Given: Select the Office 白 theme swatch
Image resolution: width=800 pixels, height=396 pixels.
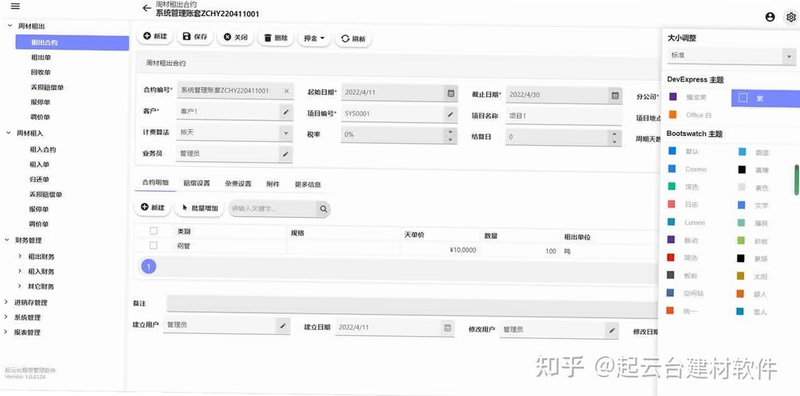Looking at the screenshot, I should (672, 115).
